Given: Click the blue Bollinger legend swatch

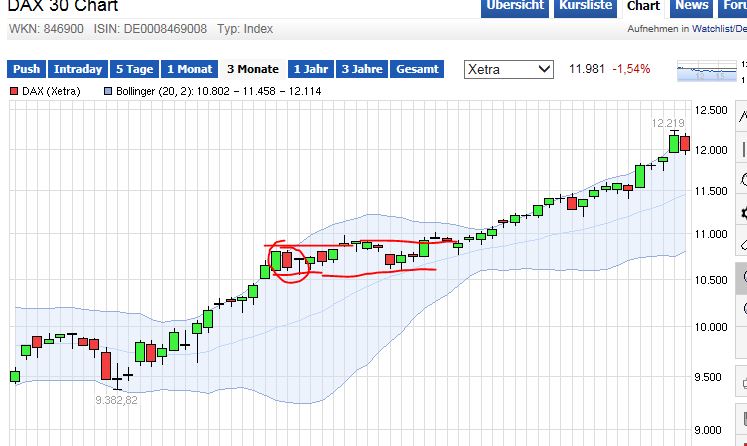Looking at the screenshot, I should point(108,91).
